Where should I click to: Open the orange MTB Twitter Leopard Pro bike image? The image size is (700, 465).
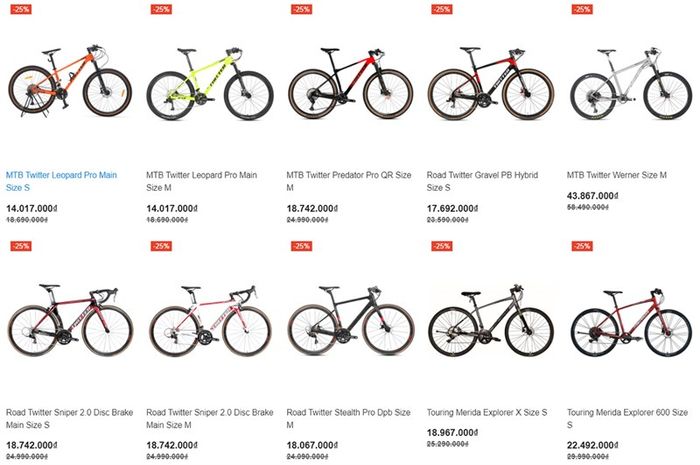tap(70, 83)
